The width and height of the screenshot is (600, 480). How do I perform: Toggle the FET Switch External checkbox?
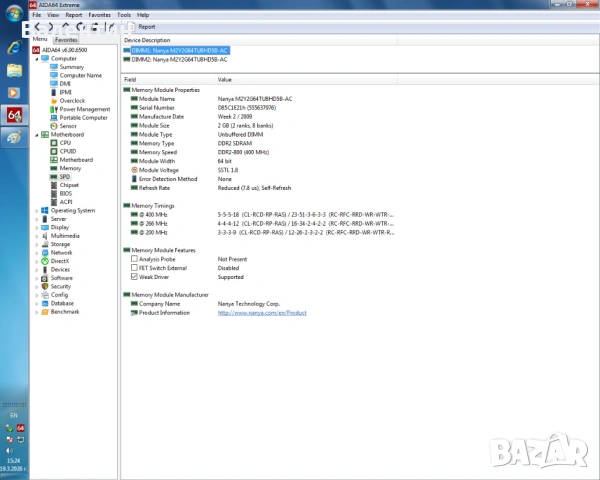click(134, 268)
